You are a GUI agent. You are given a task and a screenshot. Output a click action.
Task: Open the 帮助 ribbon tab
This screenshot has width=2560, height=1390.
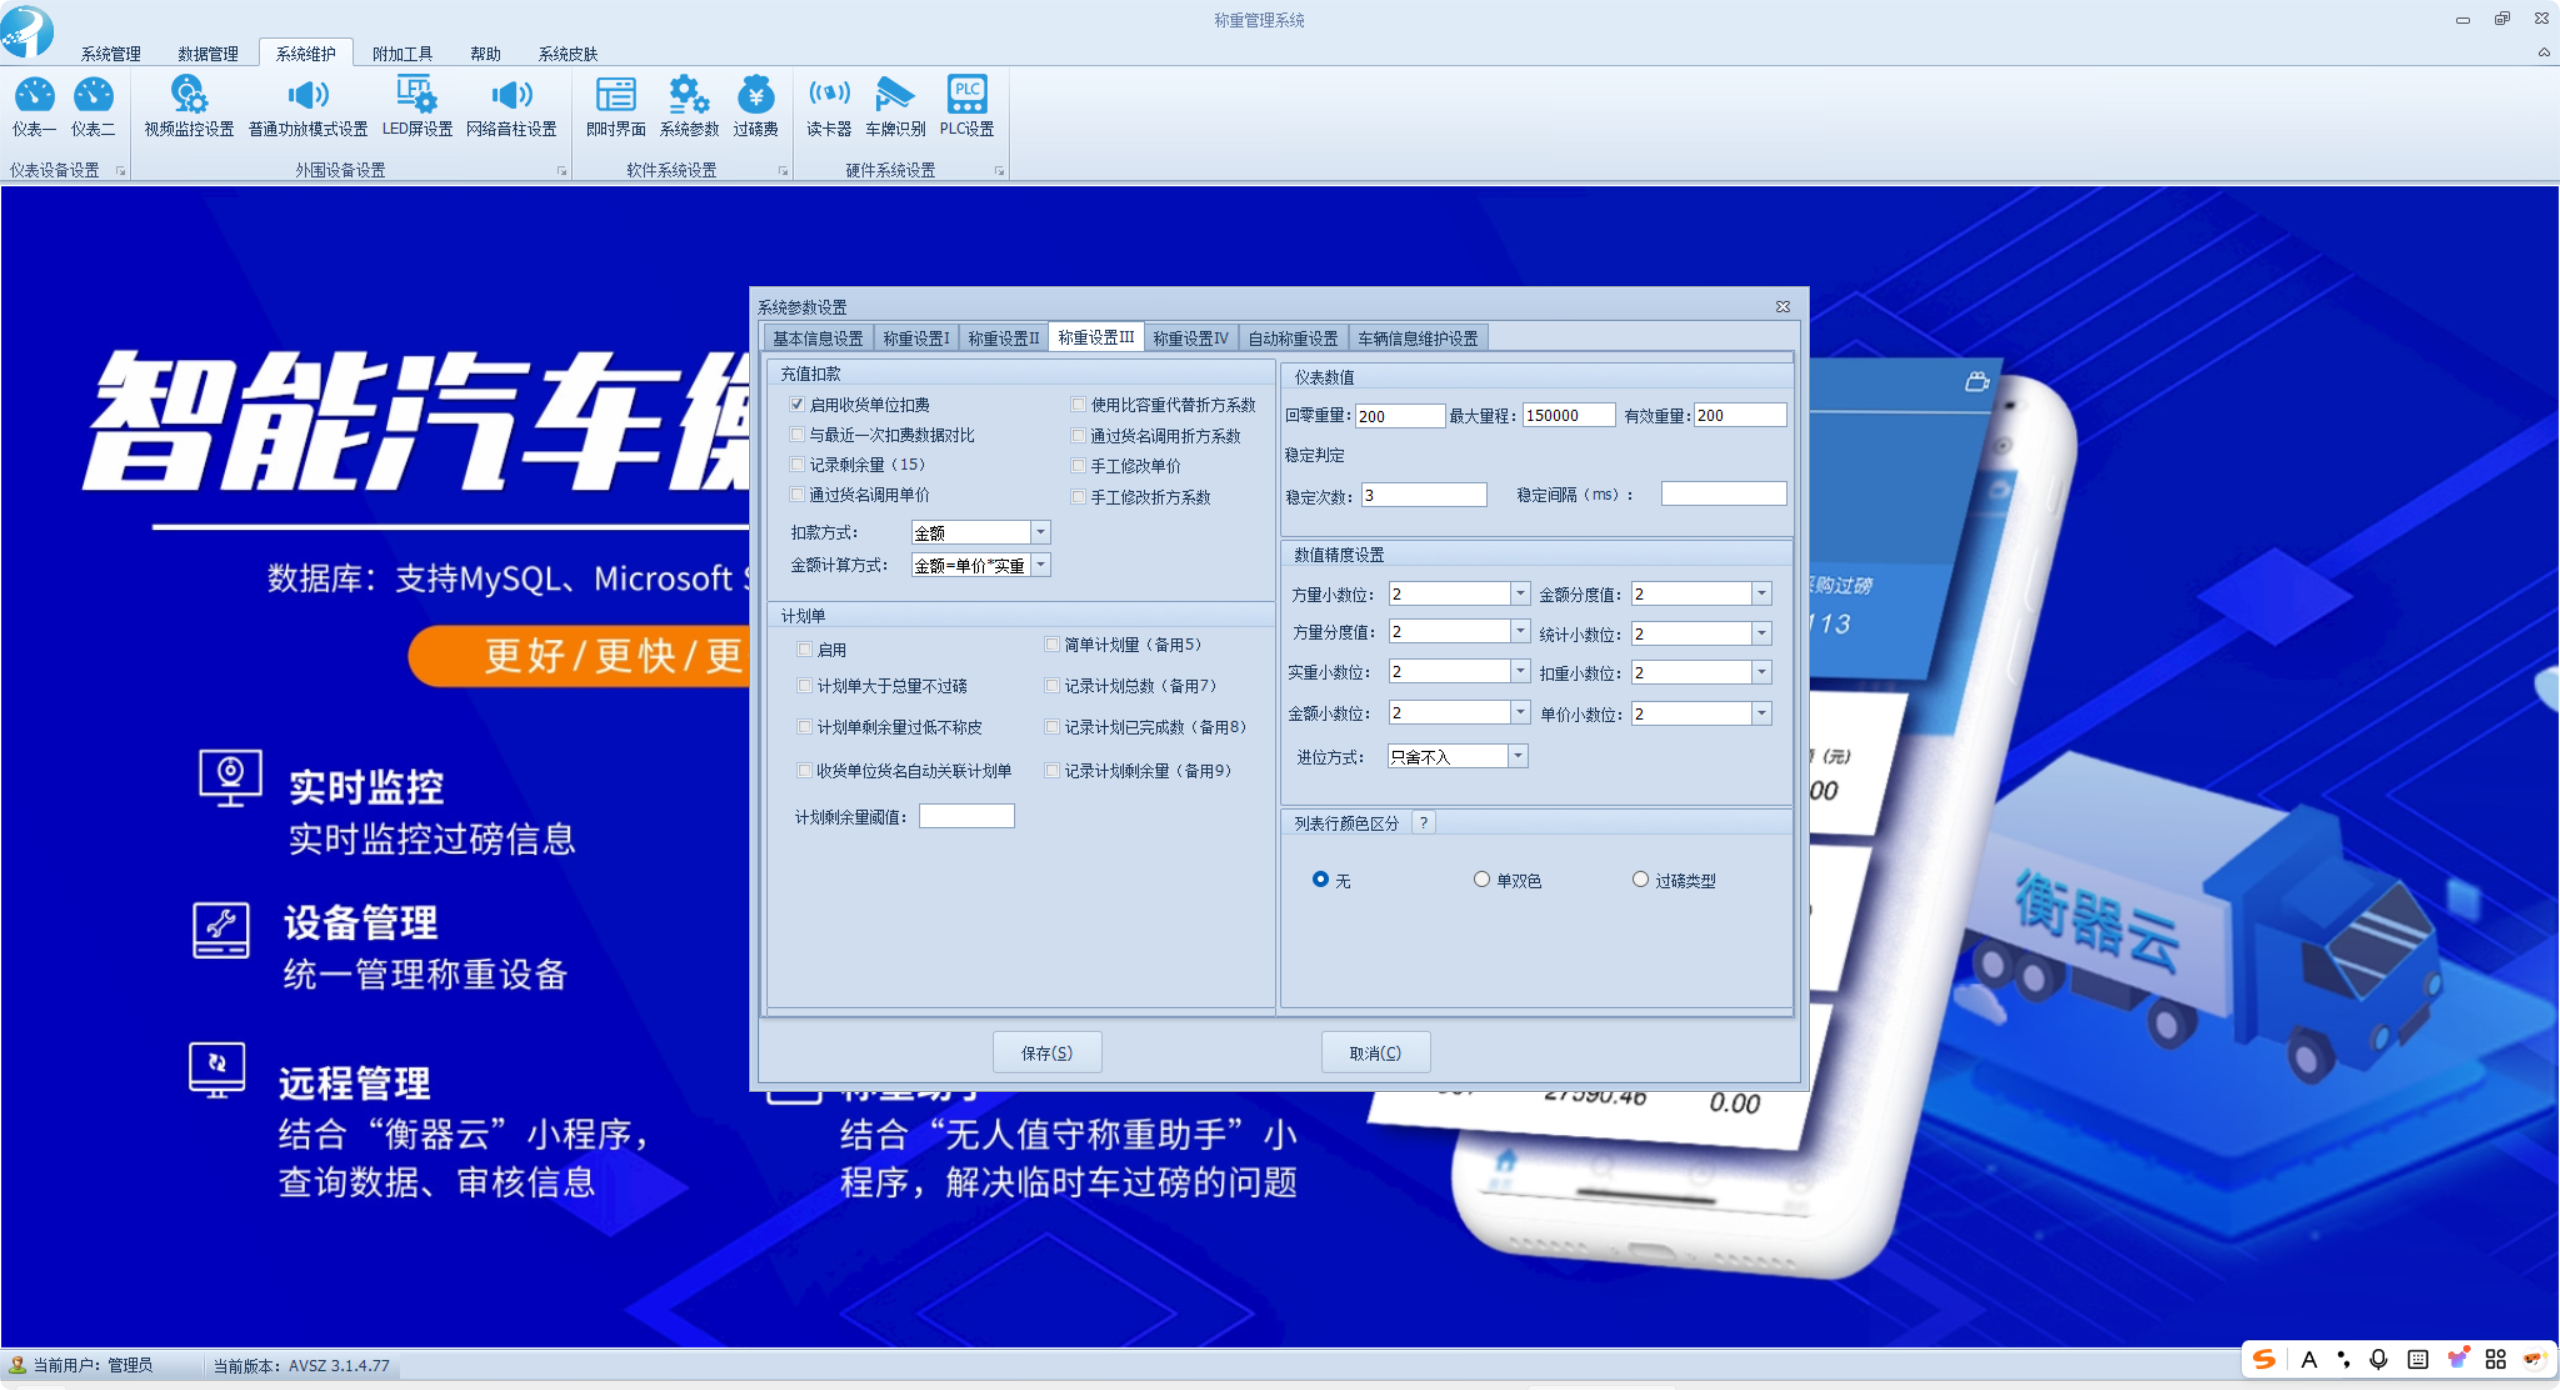coord(485,54)
